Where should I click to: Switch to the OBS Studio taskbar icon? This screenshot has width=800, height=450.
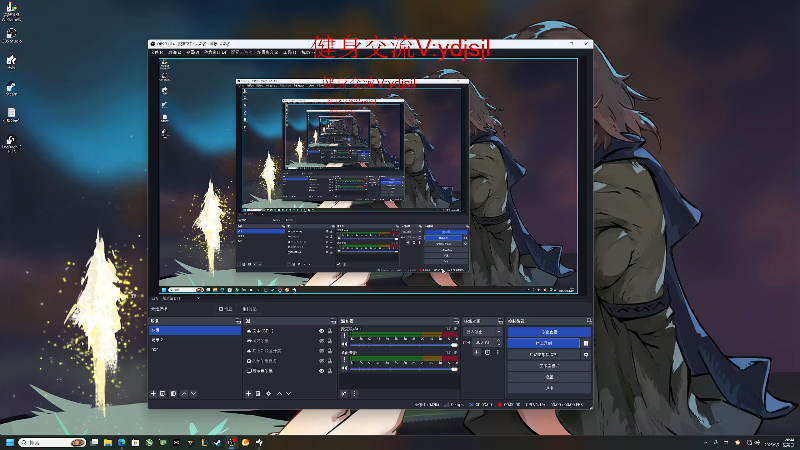[x=232, y=442]
